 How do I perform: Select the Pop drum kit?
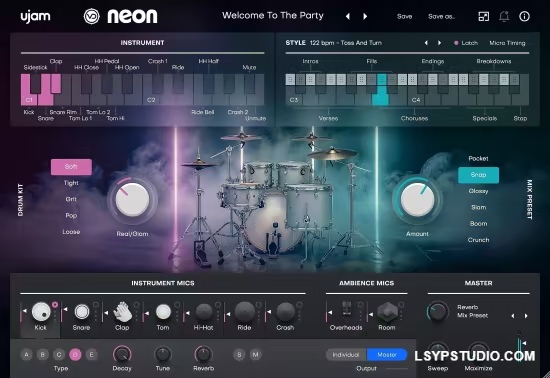[x=71, y=216]
